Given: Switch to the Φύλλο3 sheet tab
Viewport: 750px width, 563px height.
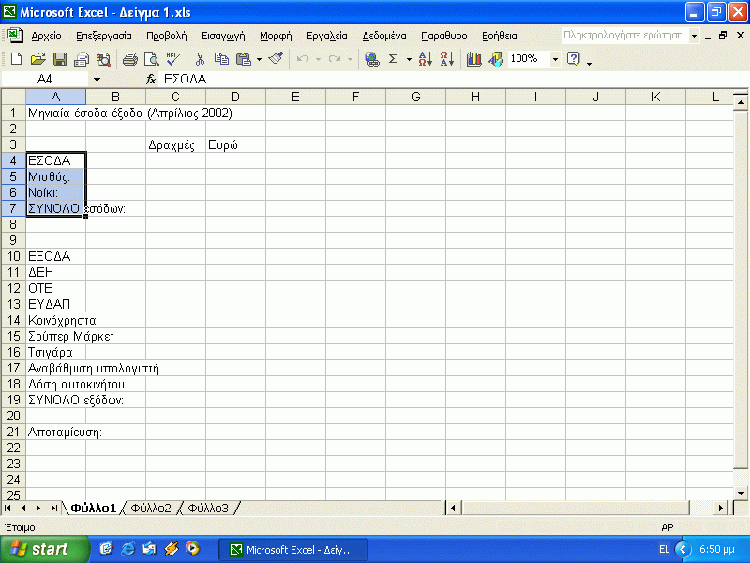Looking at the screenshot, I should tap(208, 508).
